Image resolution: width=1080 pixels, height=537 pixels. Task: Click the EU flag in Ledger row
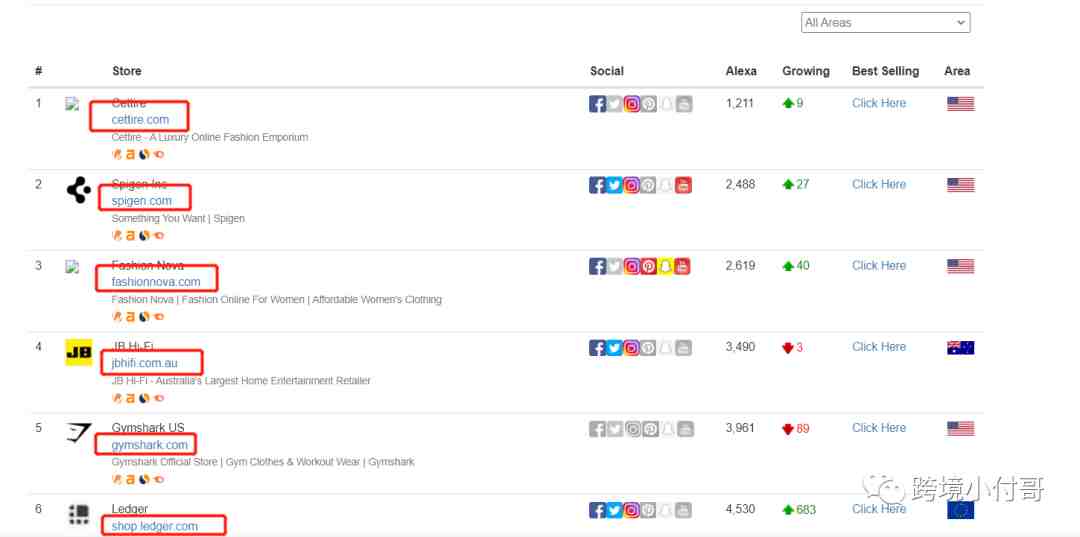(961, 510)
